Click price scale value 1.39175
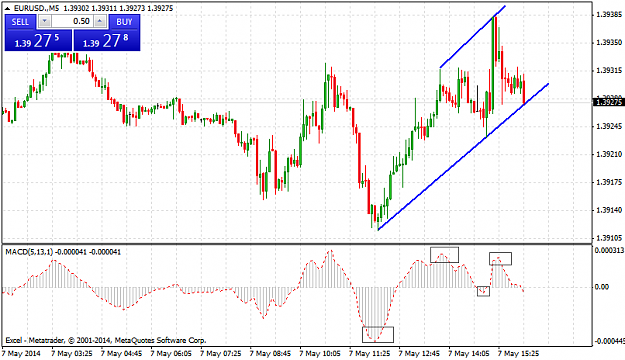Image resolution: width=625 pixels, height=360 pixels. (609, 182)
